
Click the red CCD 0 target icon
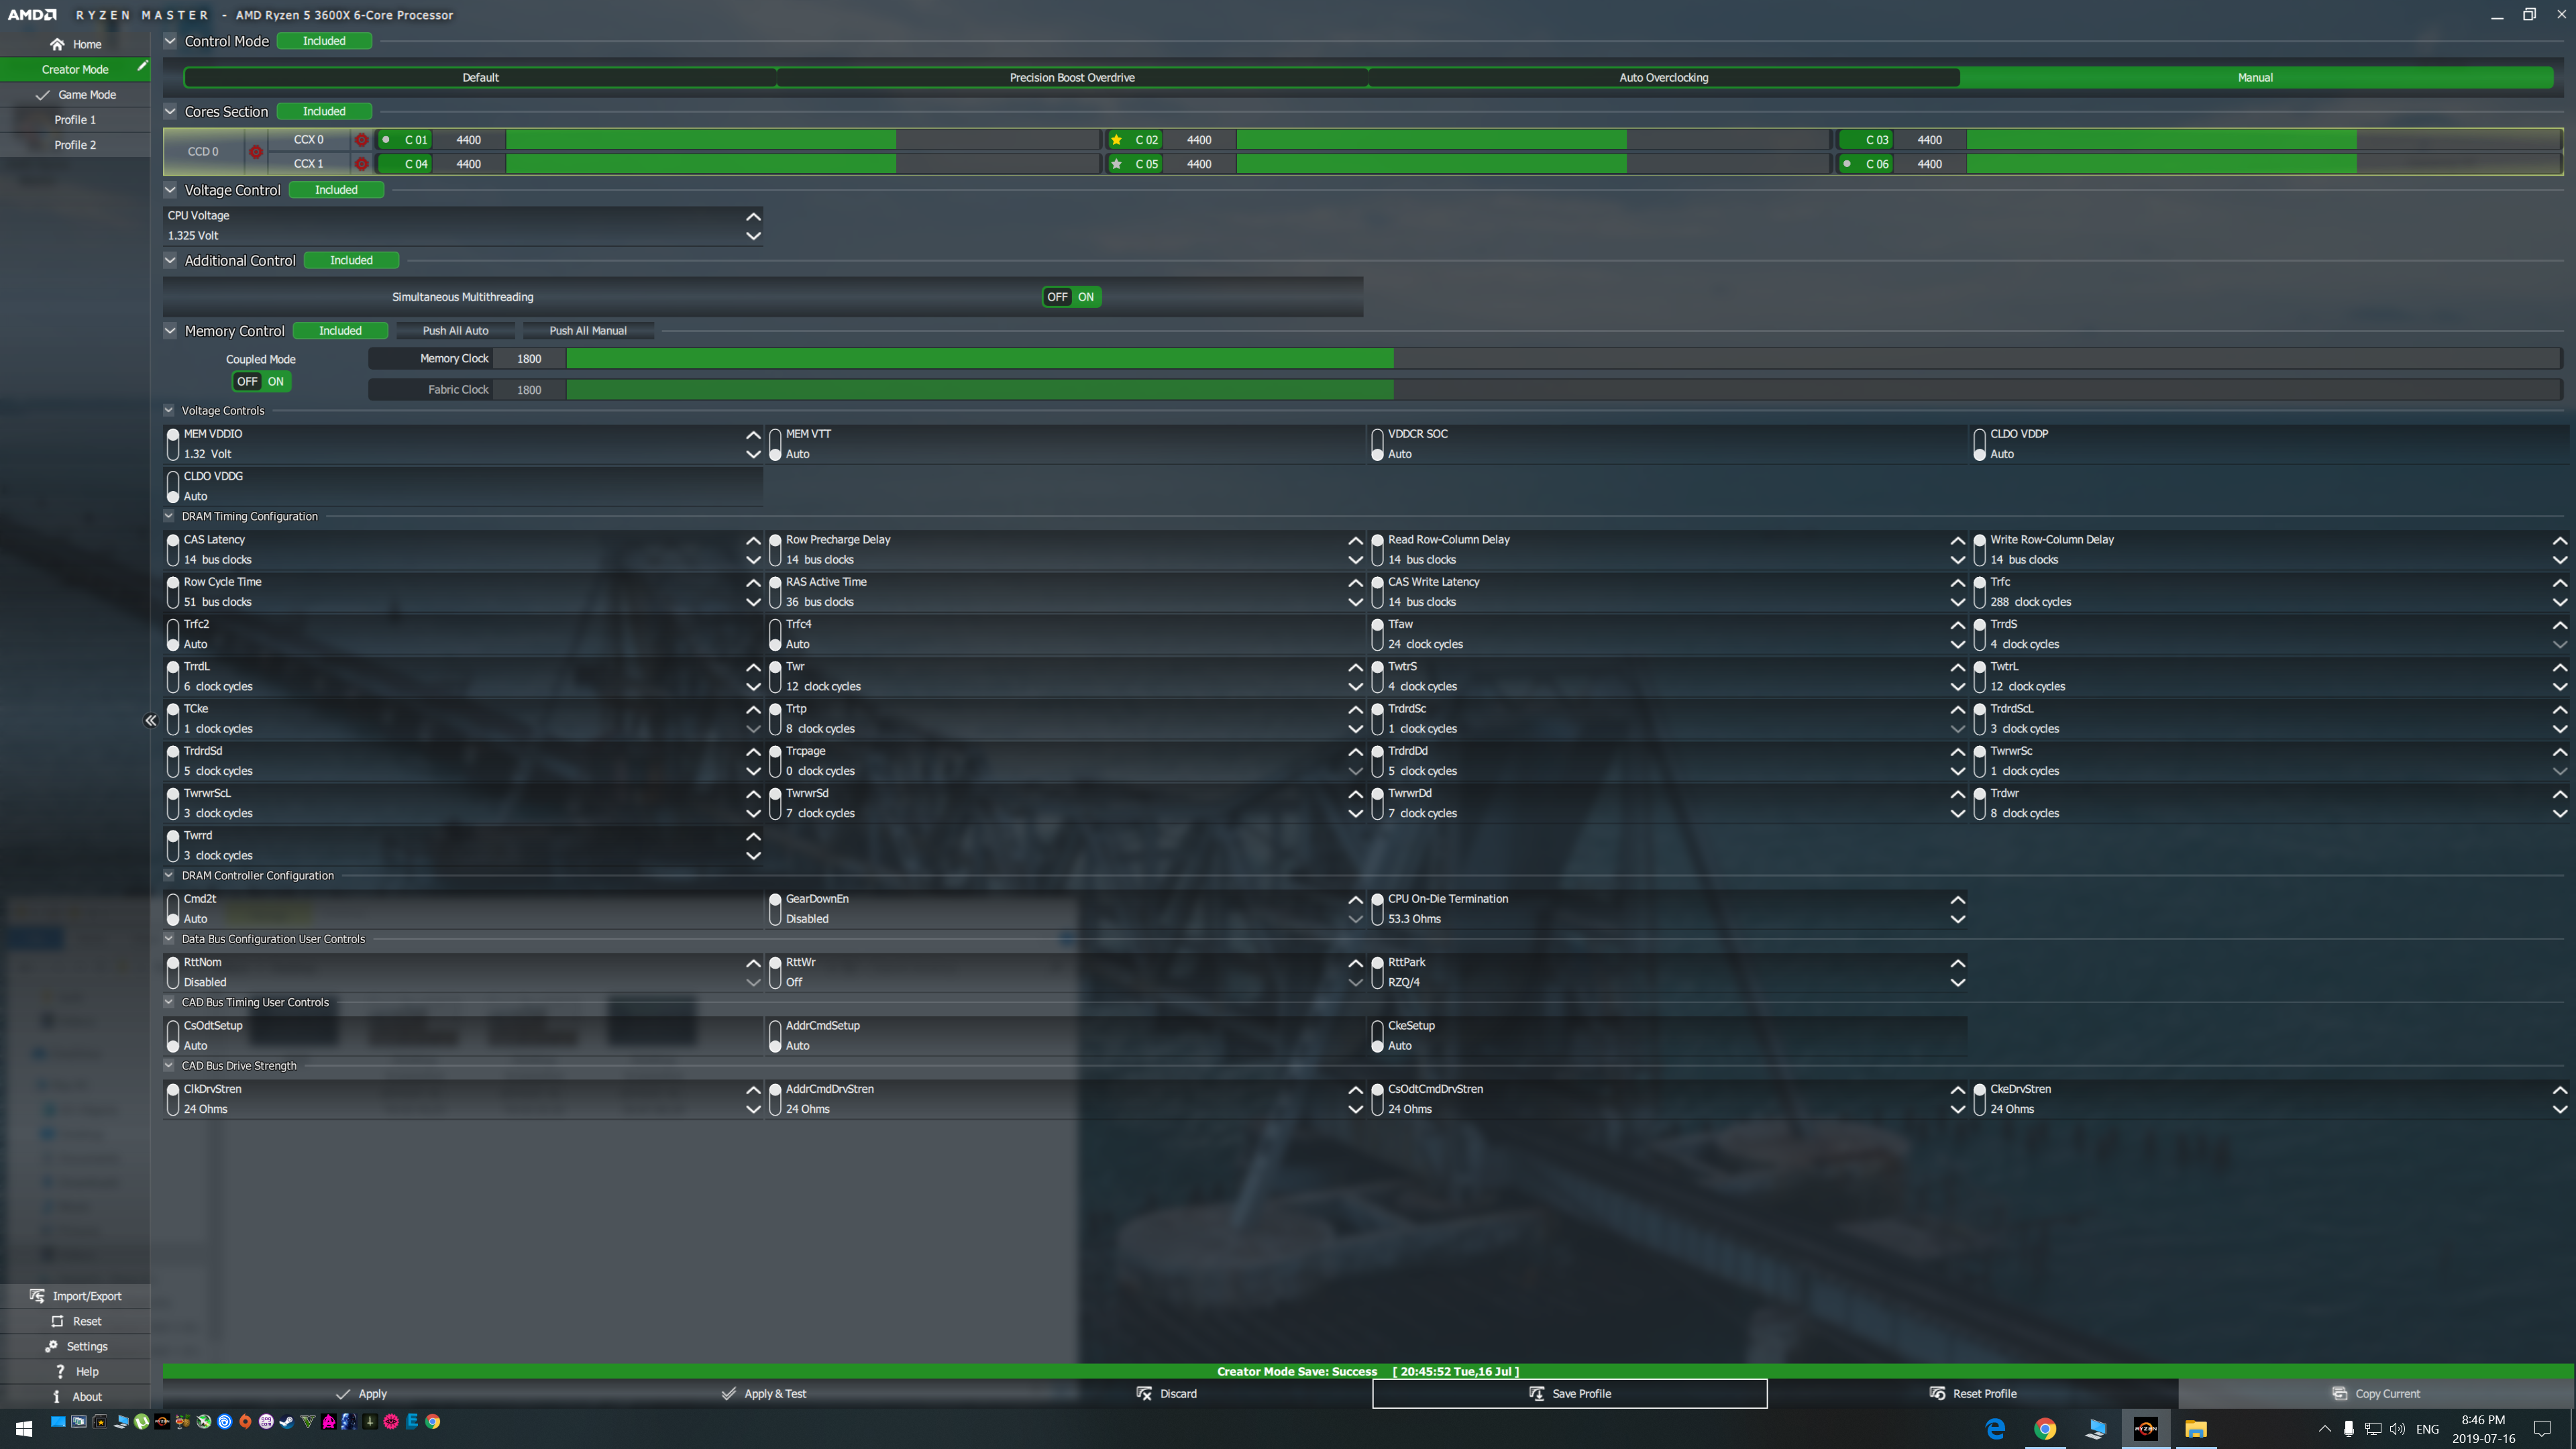coord(256,152)
